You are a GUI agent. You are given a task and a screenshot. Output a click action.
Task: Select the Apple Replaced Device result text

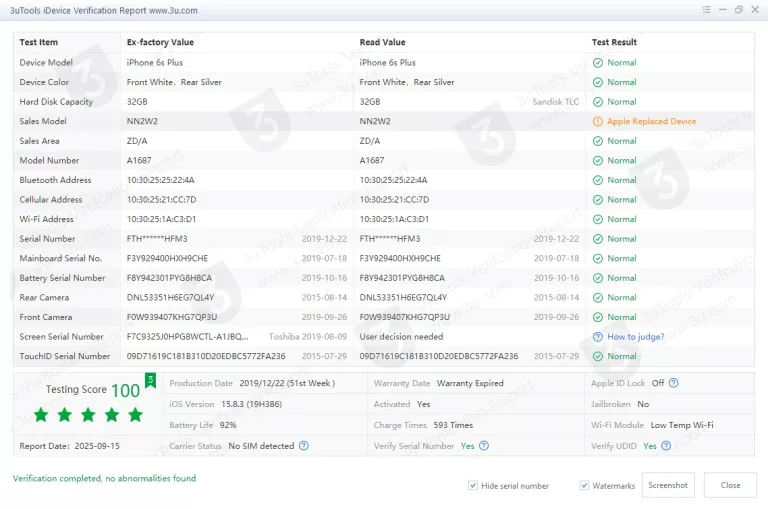(x=651, y=121)
